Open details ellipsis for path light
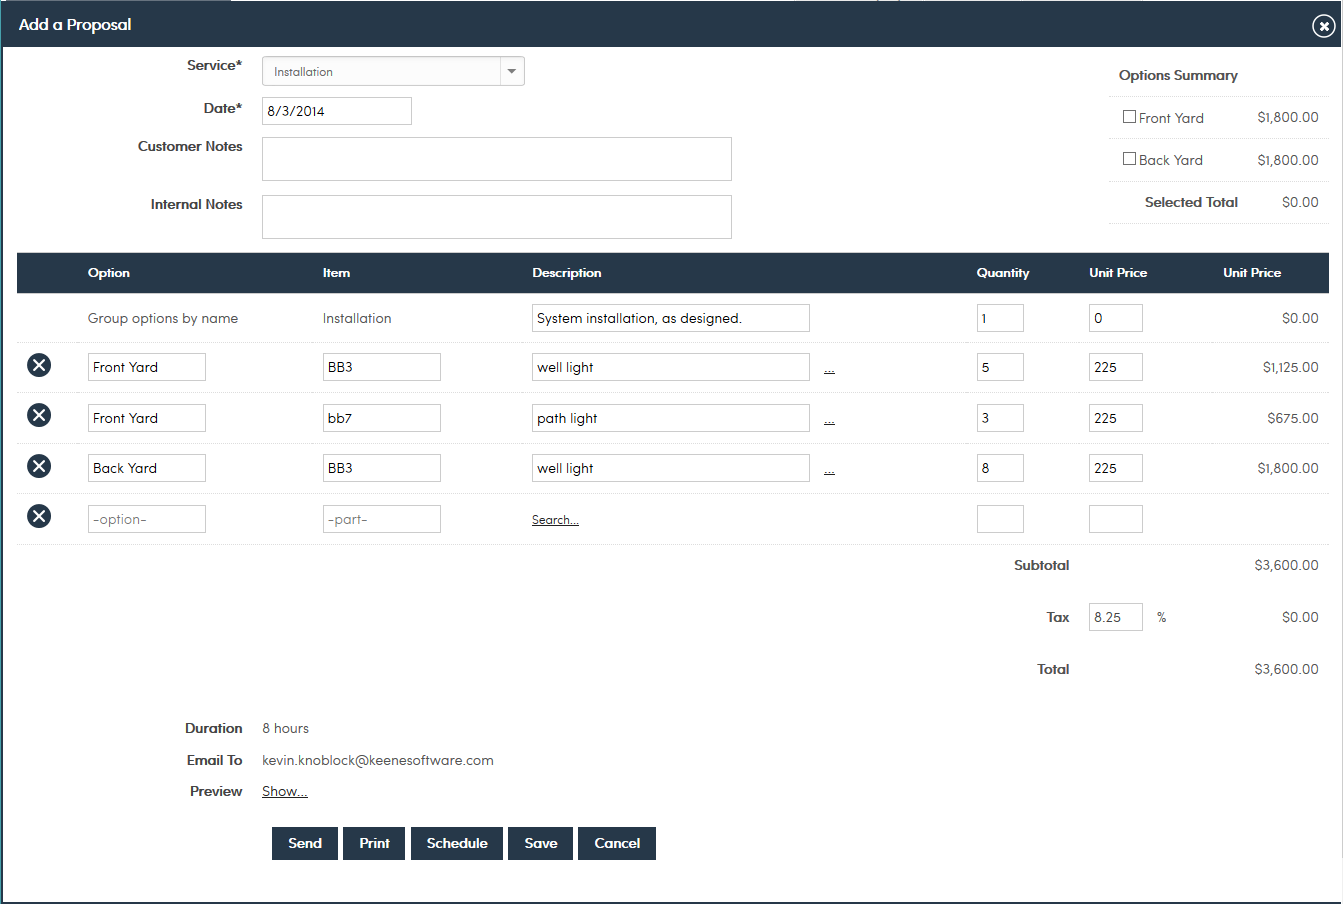The width and height of the screenshot is (1343, 904). tap(829, 420)
